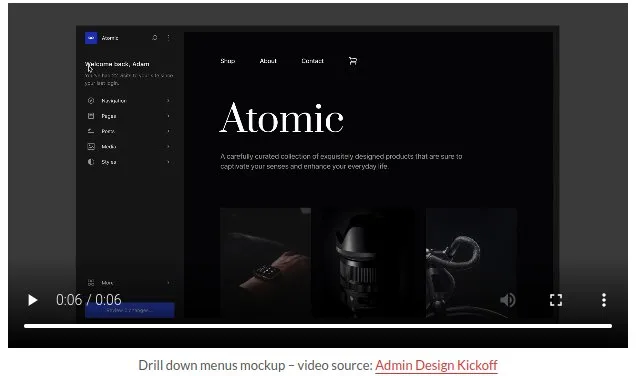This screenshot has height=376, width=636.
Task: Click the blue button at sidebar bottom
Action: pos(130,310)
